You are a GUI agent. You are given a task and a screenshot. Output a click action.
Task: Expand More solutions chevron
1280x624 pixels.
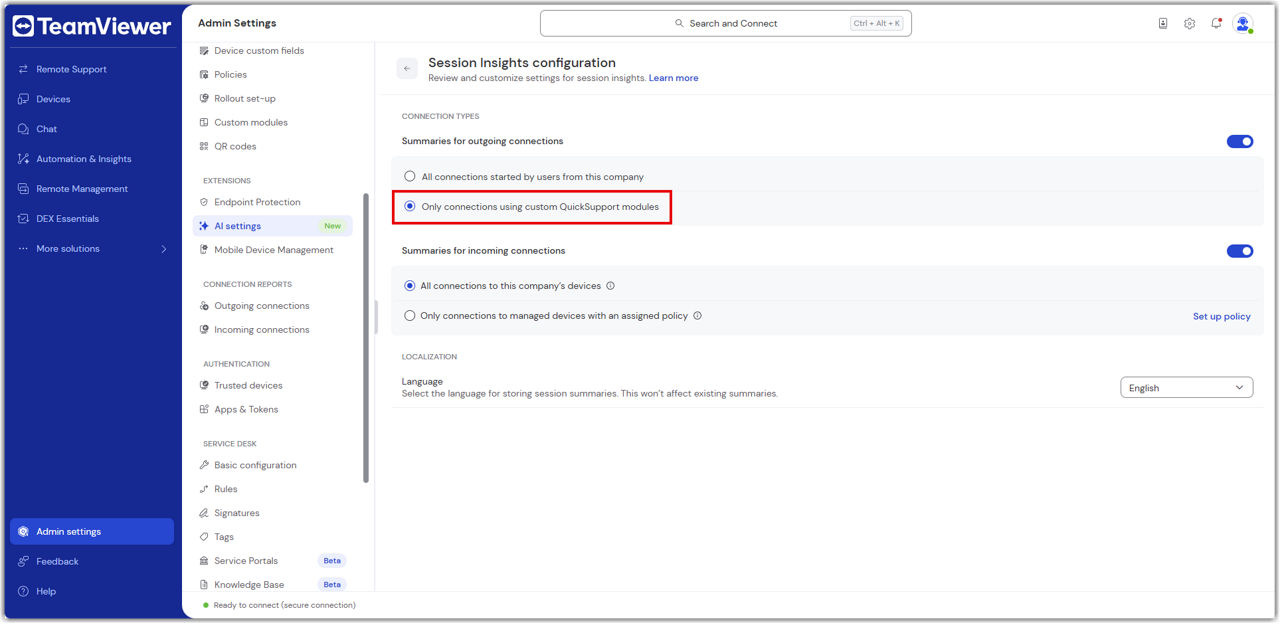coord(164,249)
